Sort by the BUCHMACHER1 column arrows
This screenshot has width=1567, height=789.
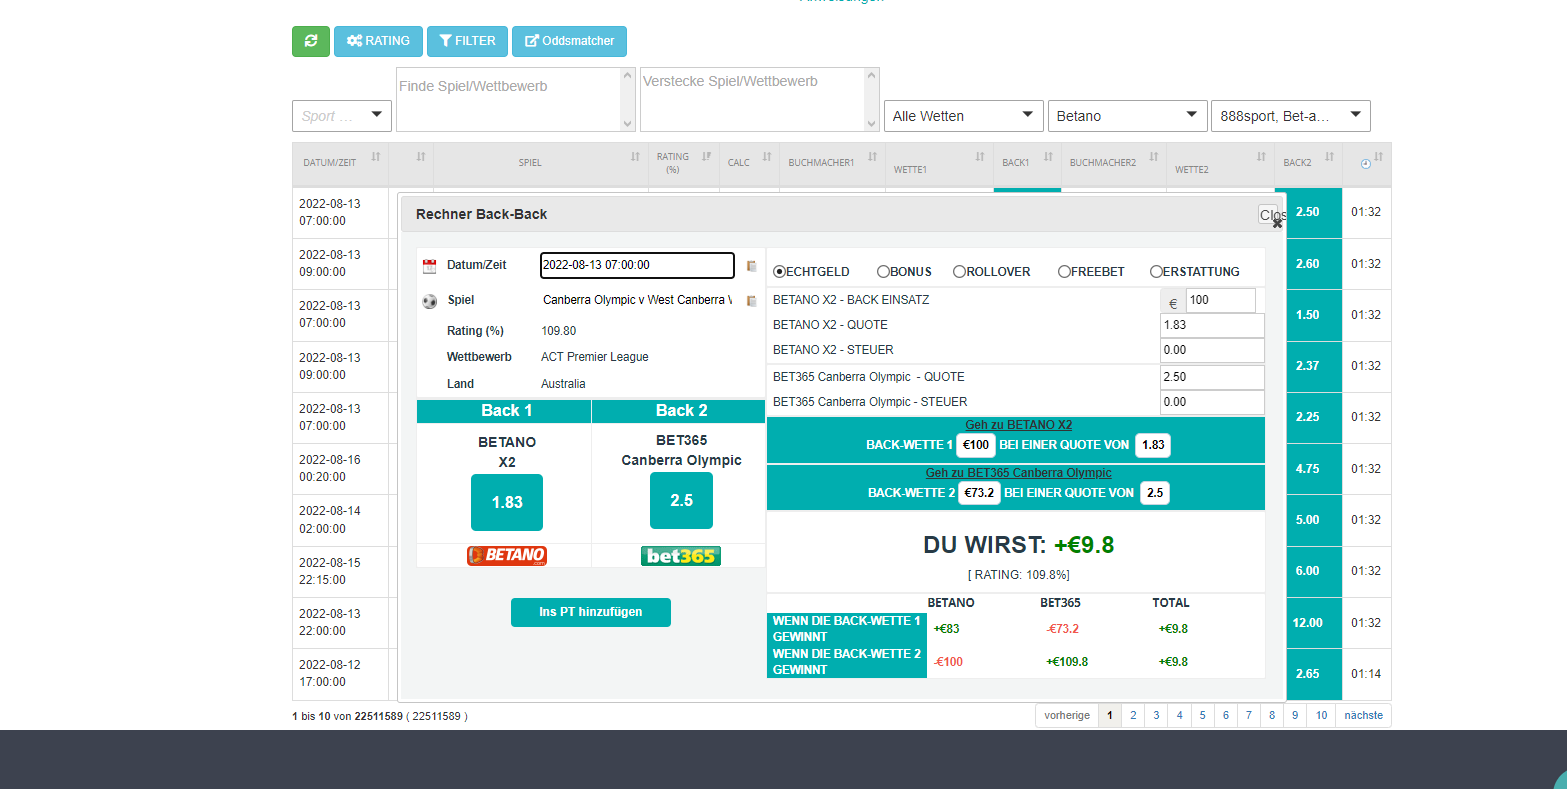(x=872, y=157)
